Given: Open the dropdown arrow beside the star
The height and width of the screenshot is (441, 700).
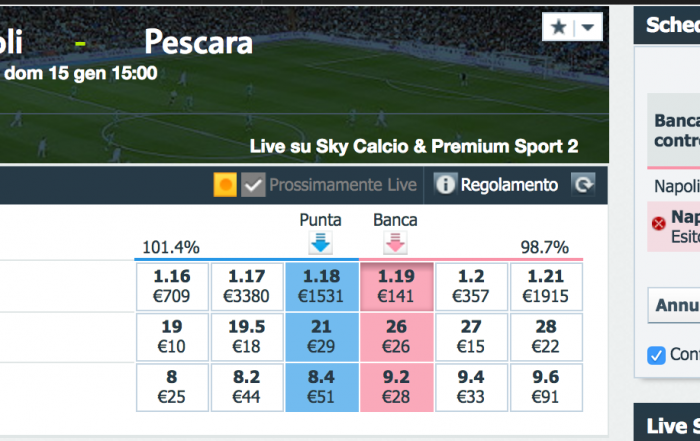Looking at the screenshot, I should (588, 27).
